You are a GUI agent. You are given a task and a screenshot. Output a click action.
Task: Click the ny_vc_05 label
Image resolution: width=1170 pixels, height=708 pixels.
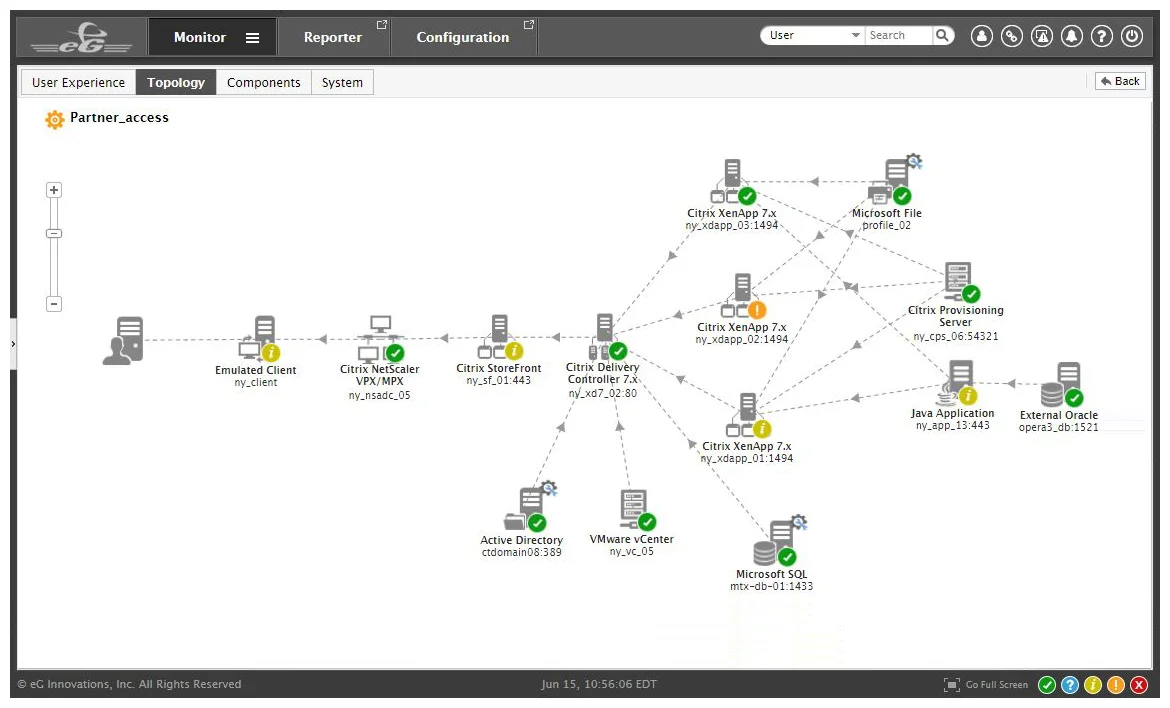[x=631, y=551]
